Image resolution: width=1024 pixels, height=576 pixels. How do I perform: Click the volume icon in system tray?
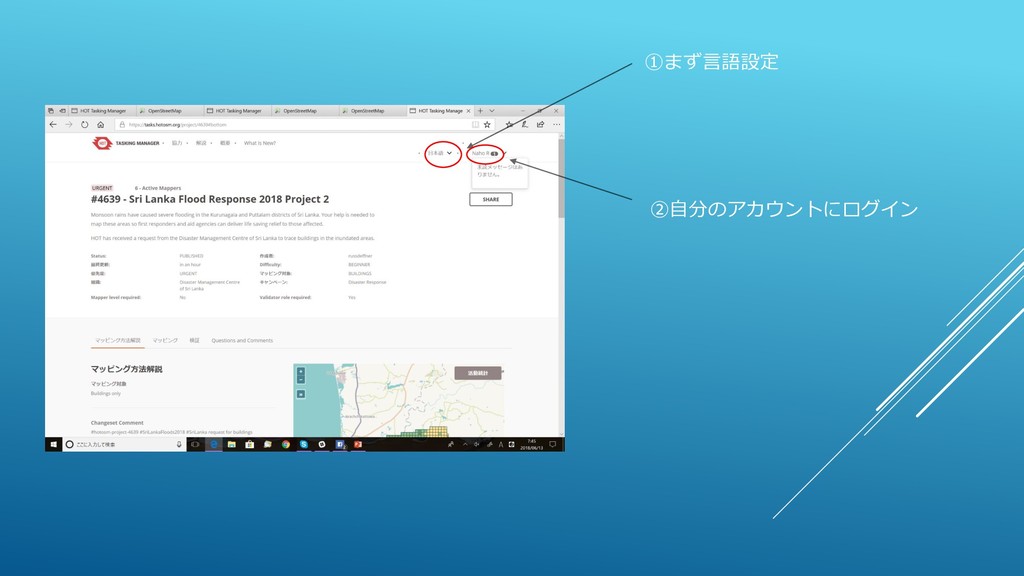point(476,444)
